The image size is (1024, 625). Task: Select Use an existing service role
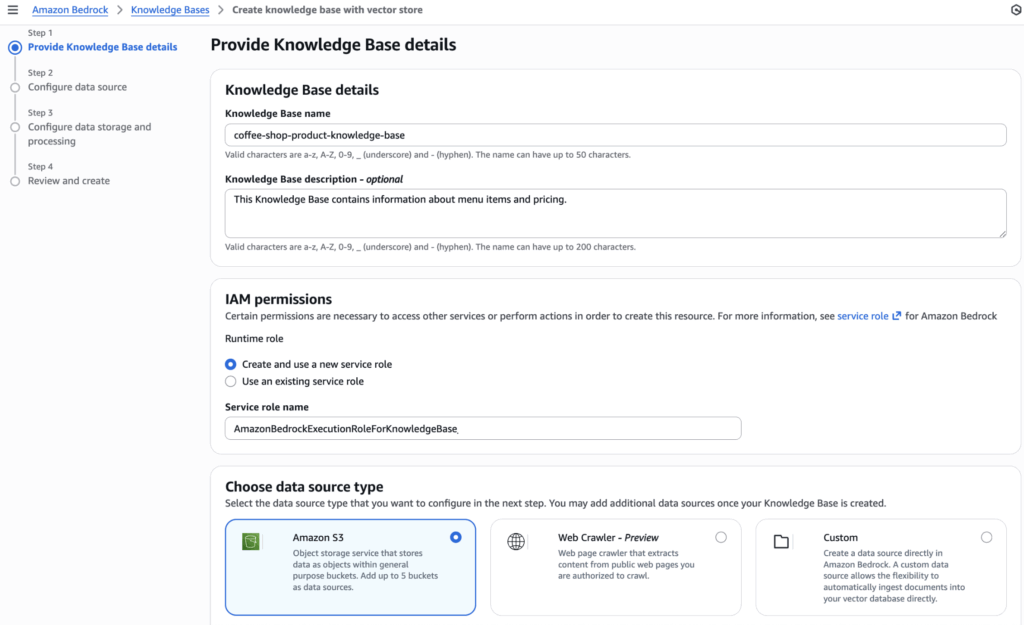pos(231,381)
